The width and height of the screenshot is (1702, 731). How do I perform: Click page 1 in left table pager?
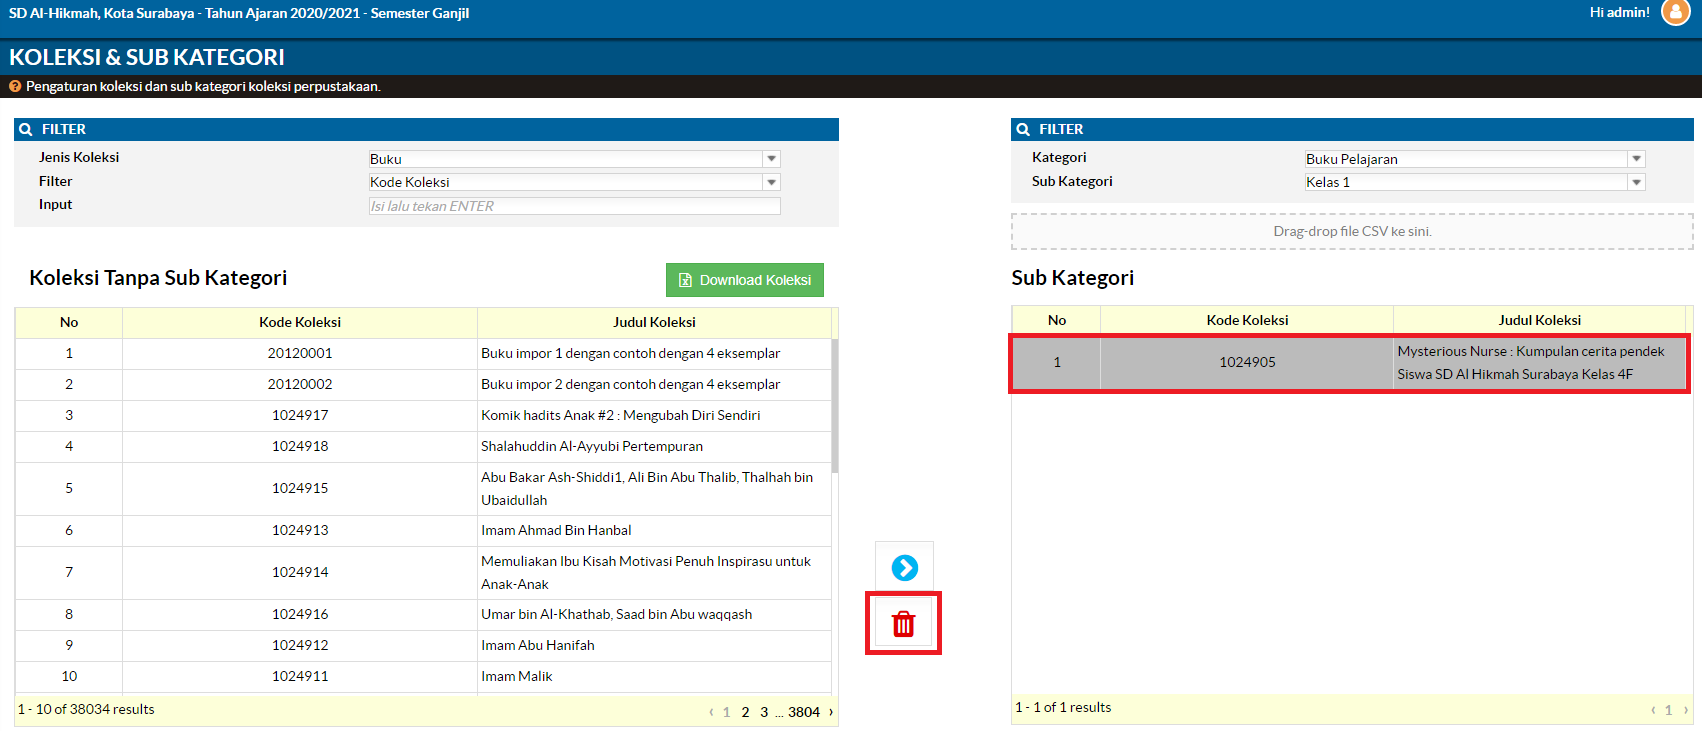726,712
